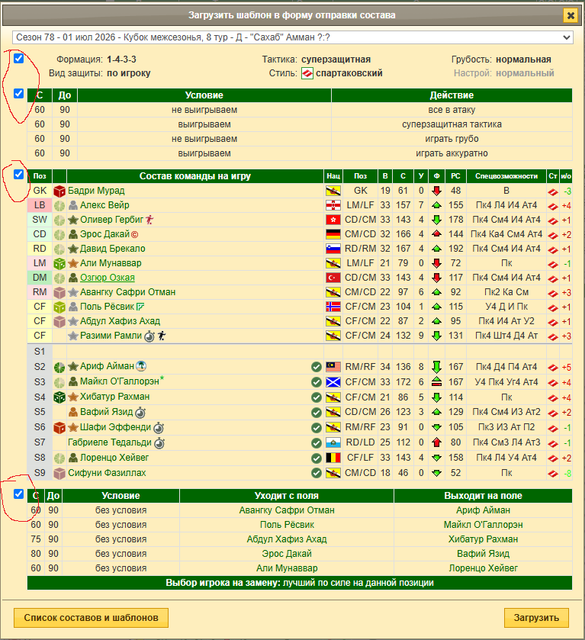Click Лоренцо Хейвег in substitutions table
Screen dimensions: 585x640
pos(483,568)
